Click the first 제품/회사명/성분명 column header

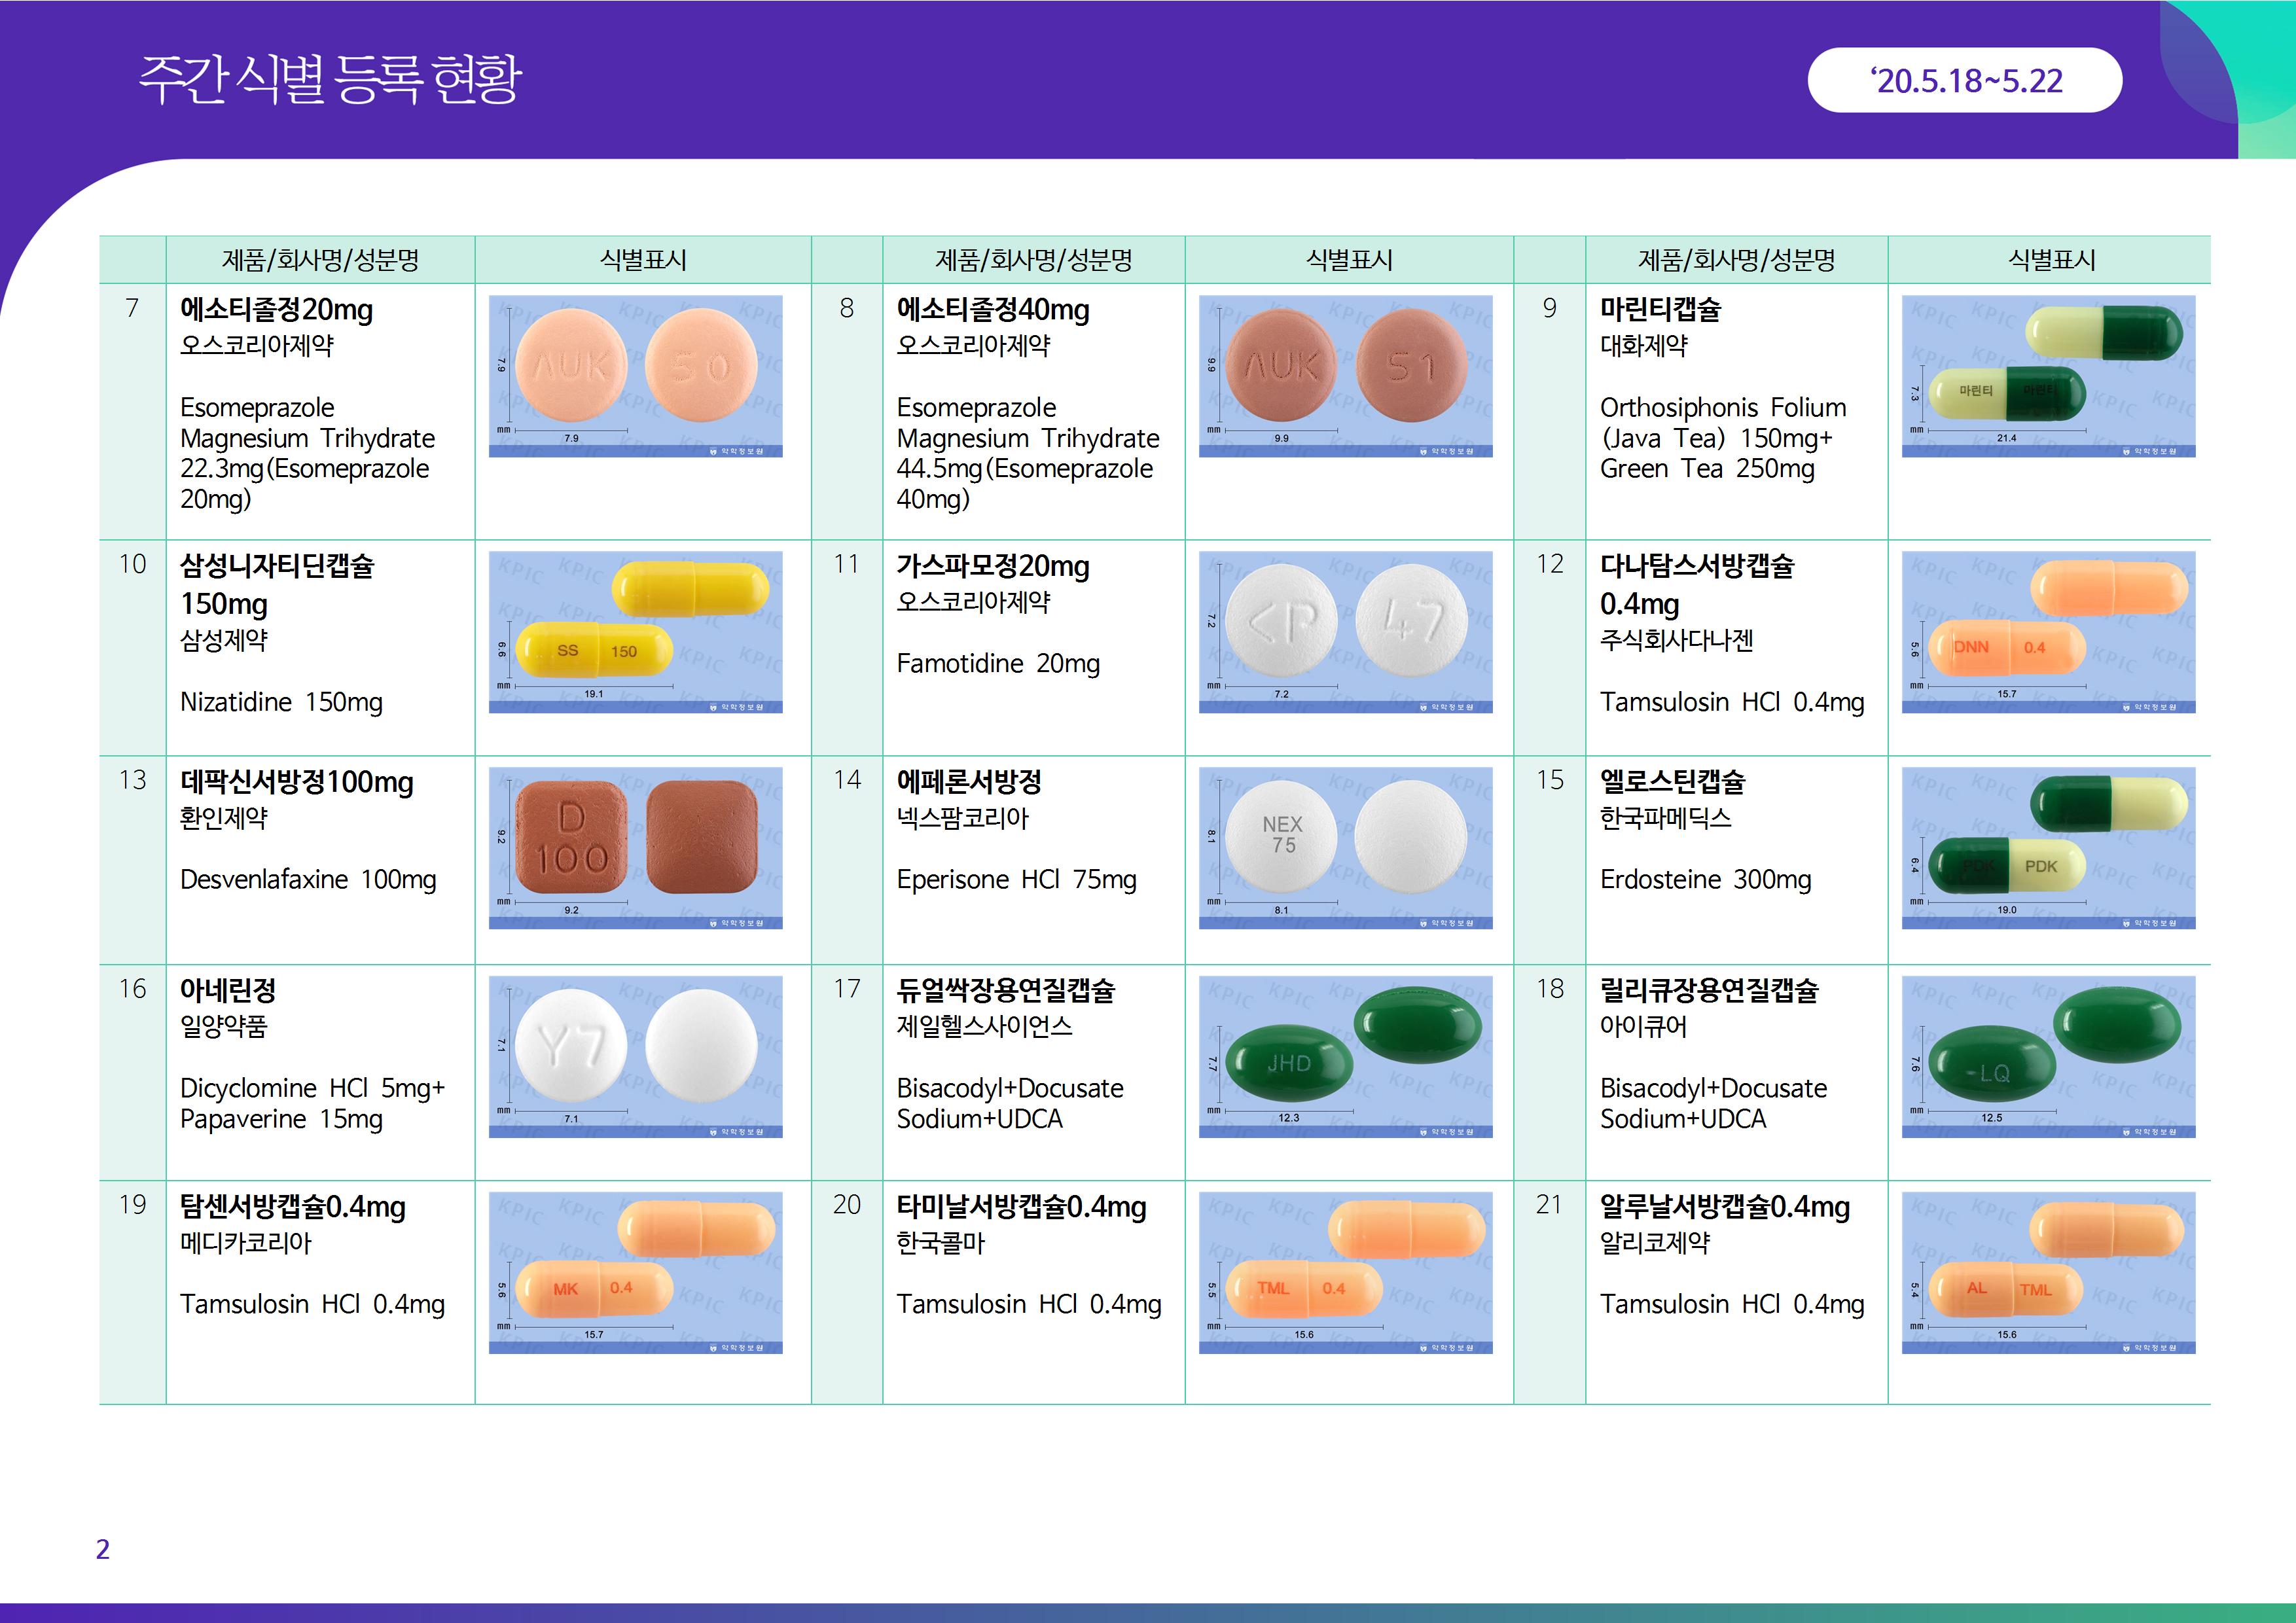320,260
